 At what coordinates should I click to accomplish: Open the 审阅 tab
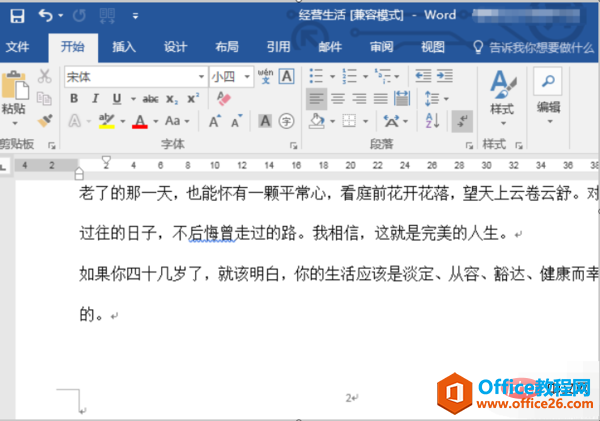(382, 47)
